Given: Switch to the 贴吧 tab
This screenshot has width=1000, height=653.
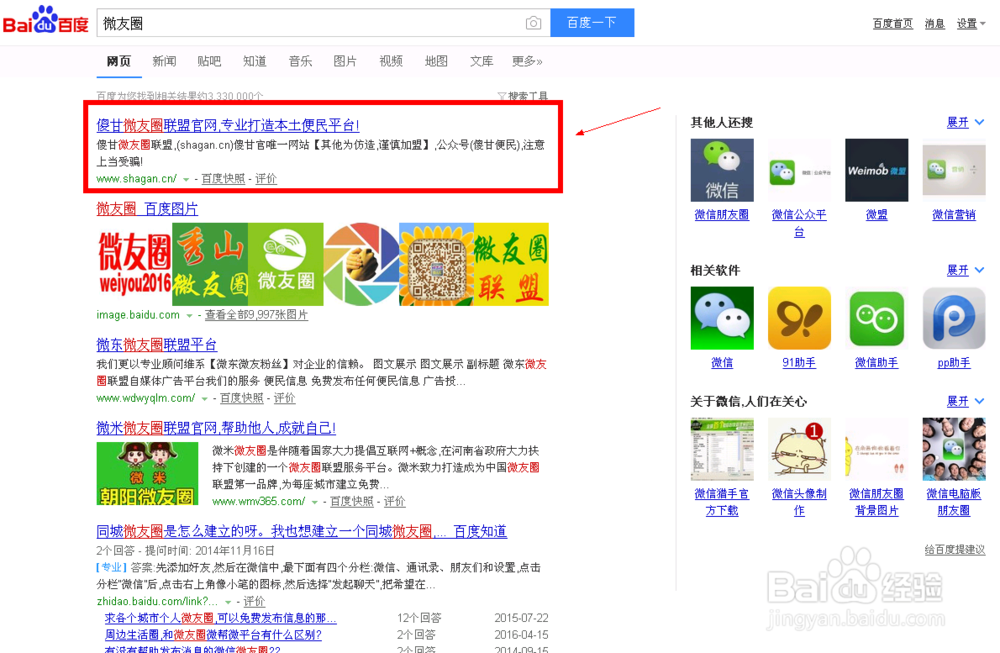Looking at the screenshot, I should click(209, 61).
